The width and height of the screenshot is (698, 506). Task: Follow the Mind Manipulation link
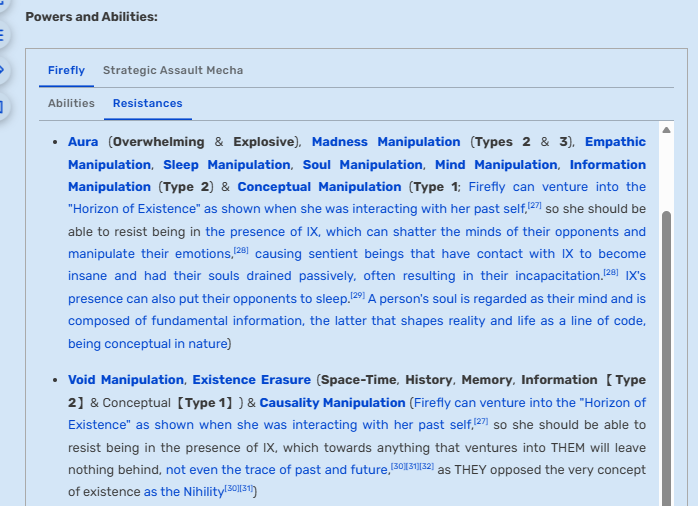point(496,165)
